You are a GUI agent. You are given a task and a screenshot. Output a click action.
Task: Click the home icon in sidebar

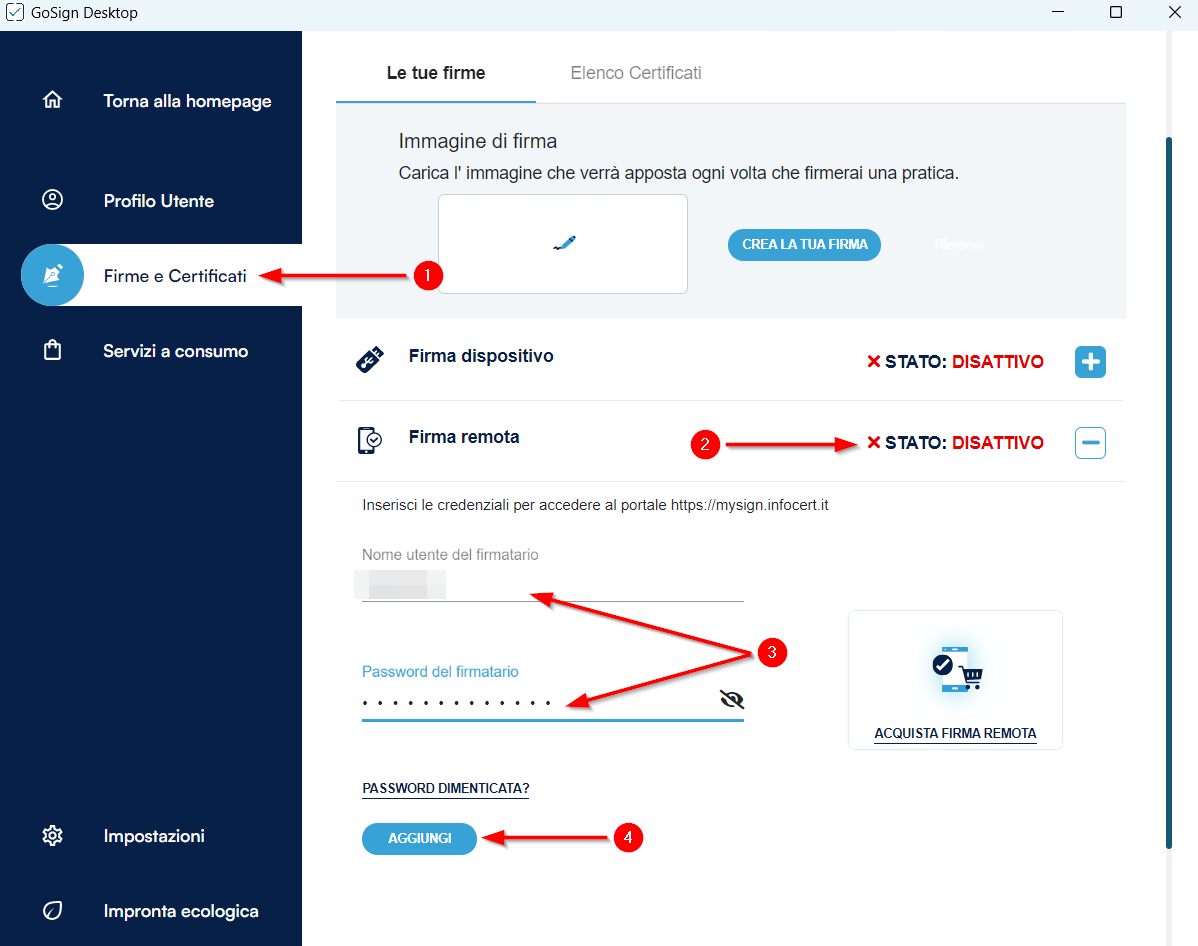[52, 100]
